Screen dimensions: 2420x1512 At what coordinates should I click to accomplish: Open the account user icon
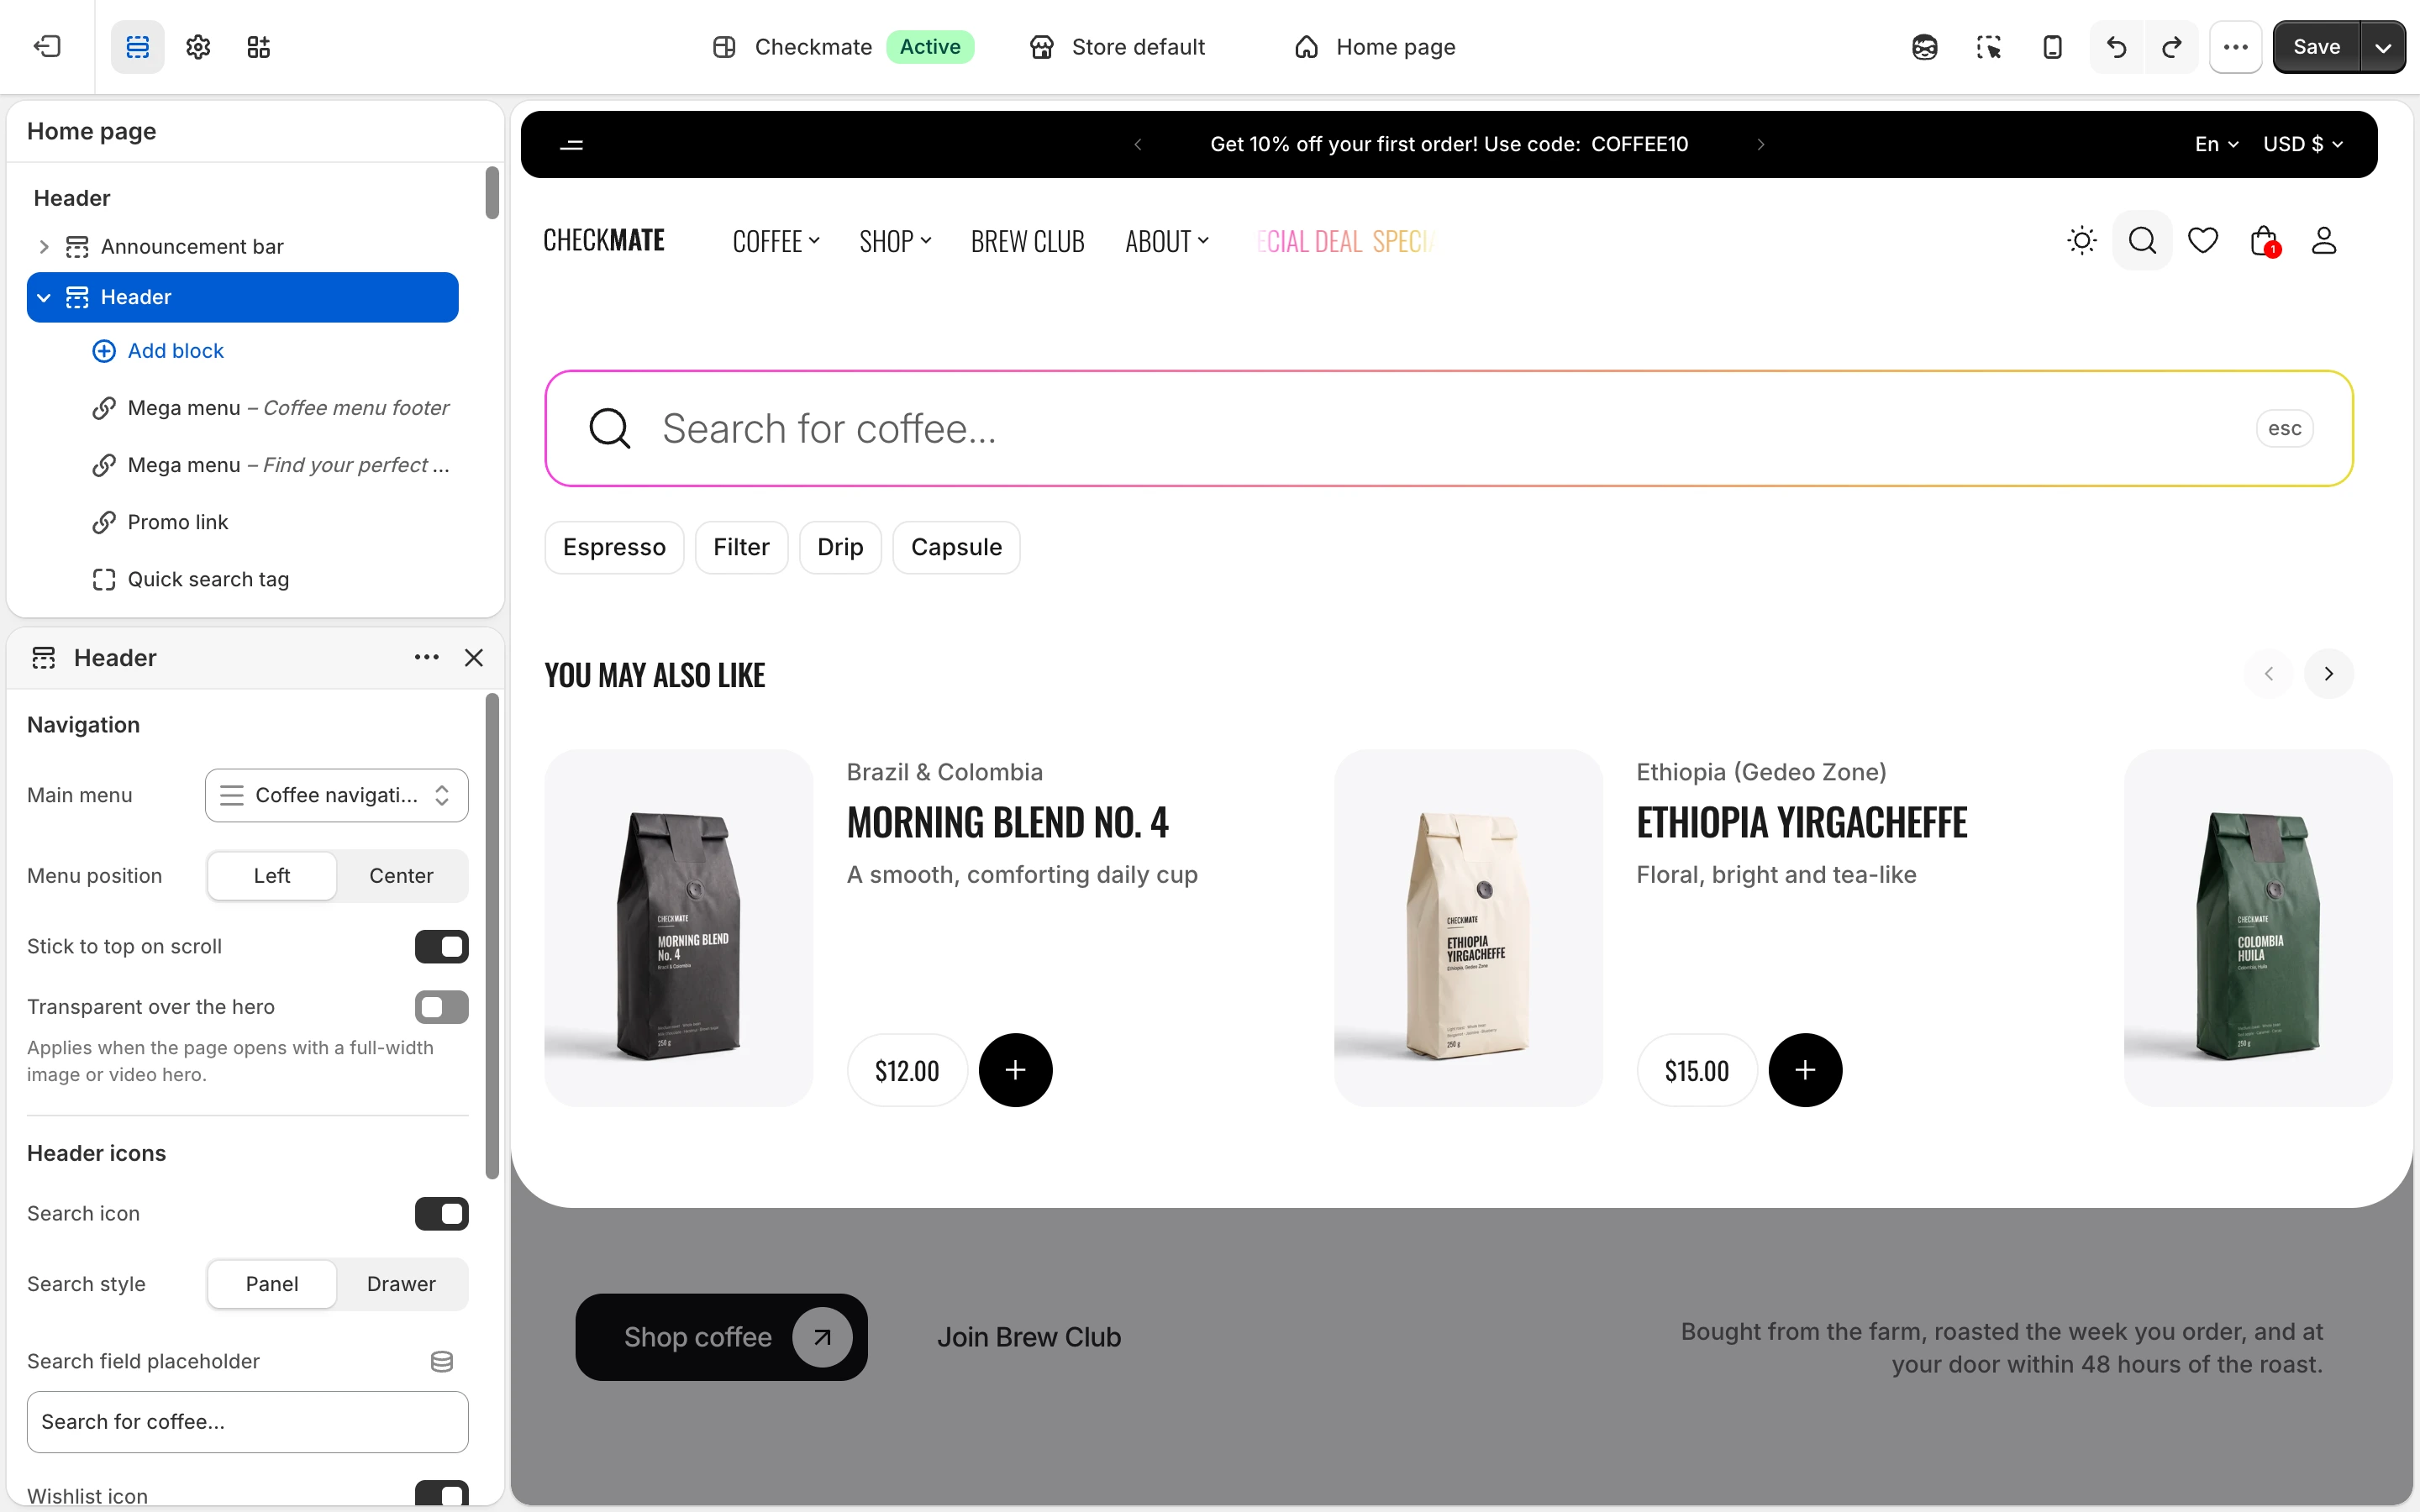[2324, 240]
